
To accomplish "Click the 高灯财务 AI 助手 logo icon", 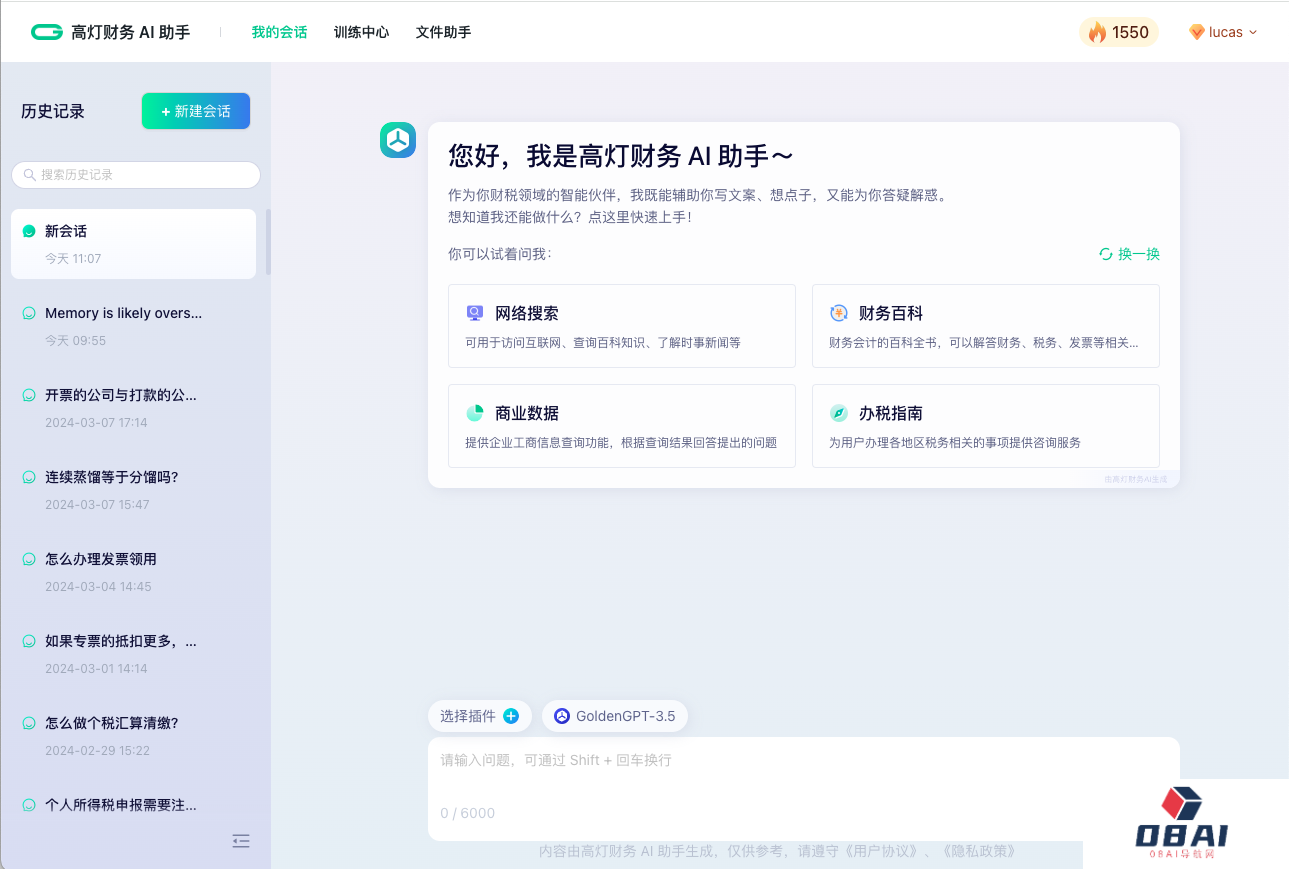I will [x=47, y=32].
